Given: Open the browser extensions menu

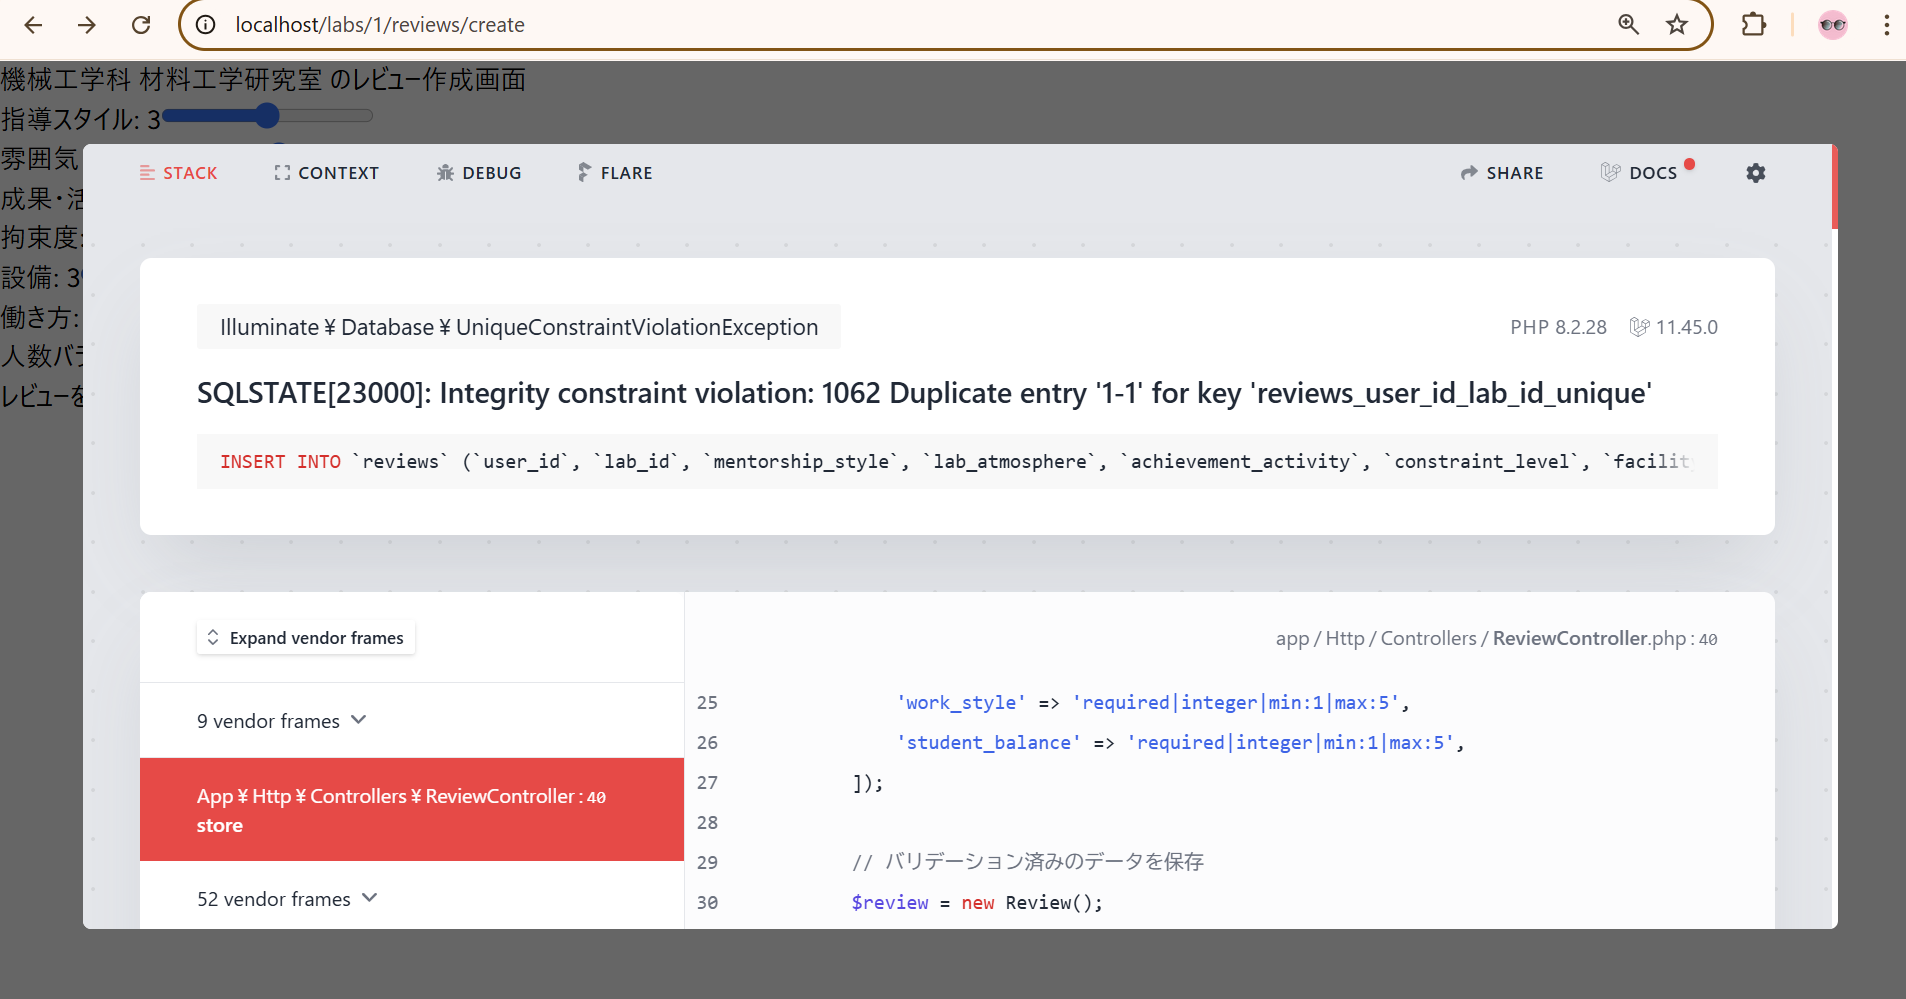Looking at the screenshot, I should click(x=1754, y=25).
